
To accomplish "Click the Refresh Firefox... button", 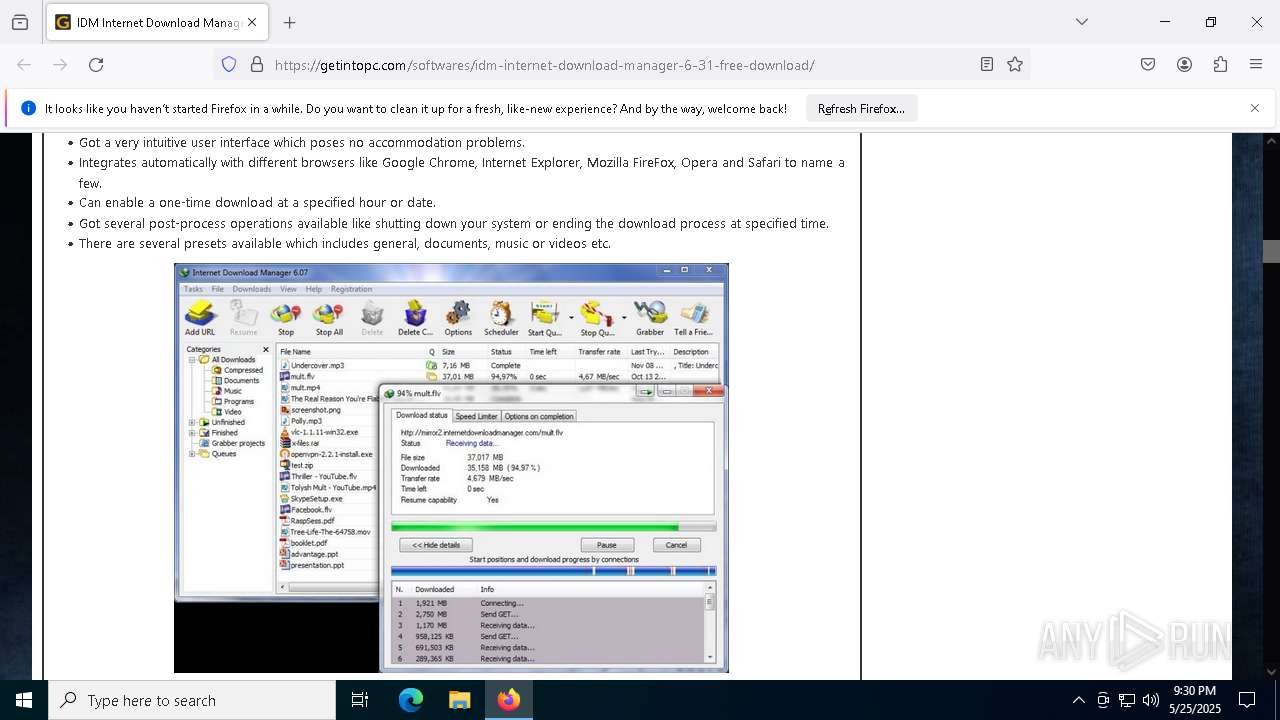I will tap(861, 109).
